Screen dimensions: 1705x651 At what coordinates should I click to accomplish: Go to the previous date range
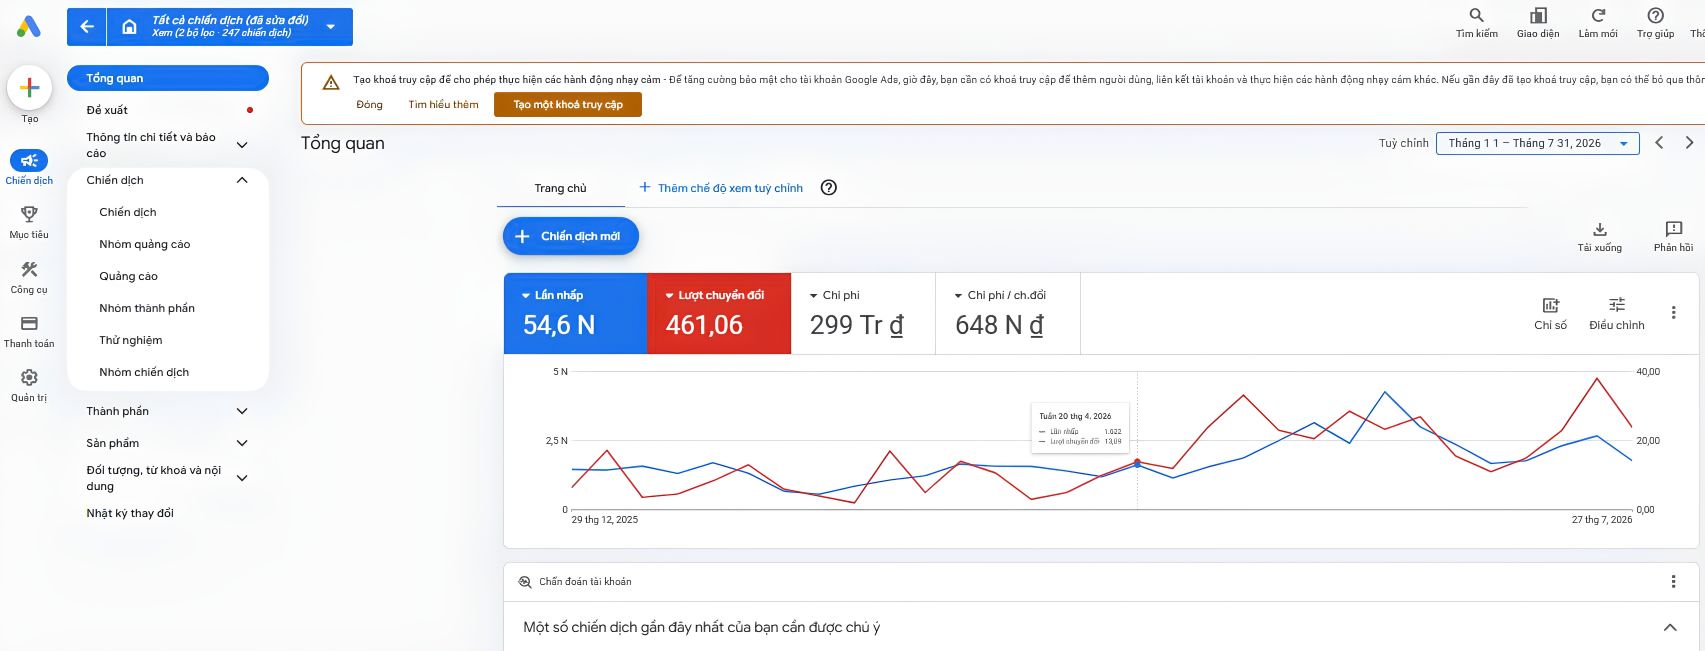[x=1659, y=143]
